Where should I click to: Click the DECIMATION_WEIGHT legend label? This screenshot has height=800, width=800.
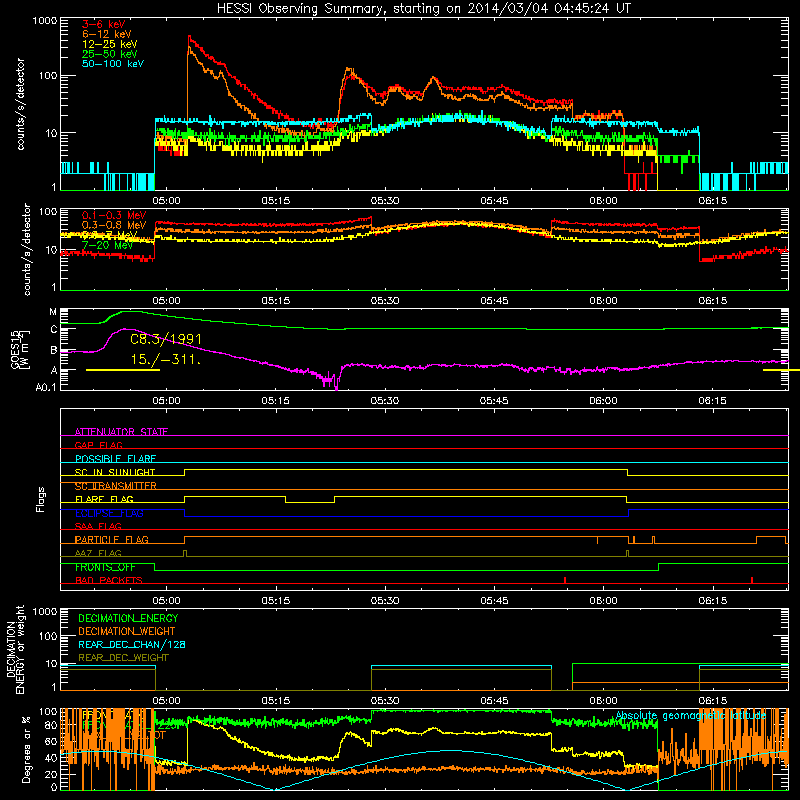click(127, 632)
